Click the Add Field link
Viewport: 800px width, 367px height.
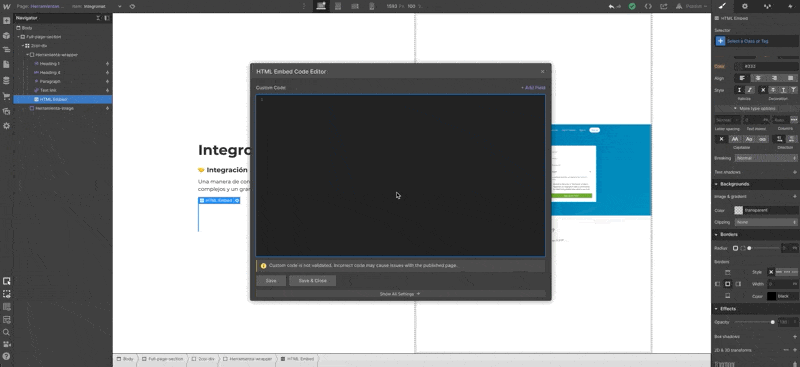pyautogui.click(x=533, y=88)
